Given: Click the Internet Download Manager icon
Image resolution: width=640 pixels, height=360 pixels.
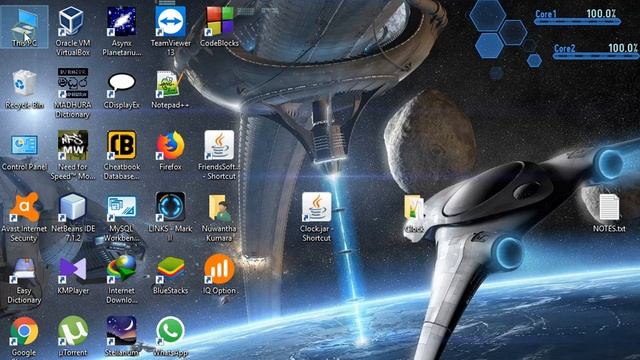Looking at the screenshot, I should 122,280.
